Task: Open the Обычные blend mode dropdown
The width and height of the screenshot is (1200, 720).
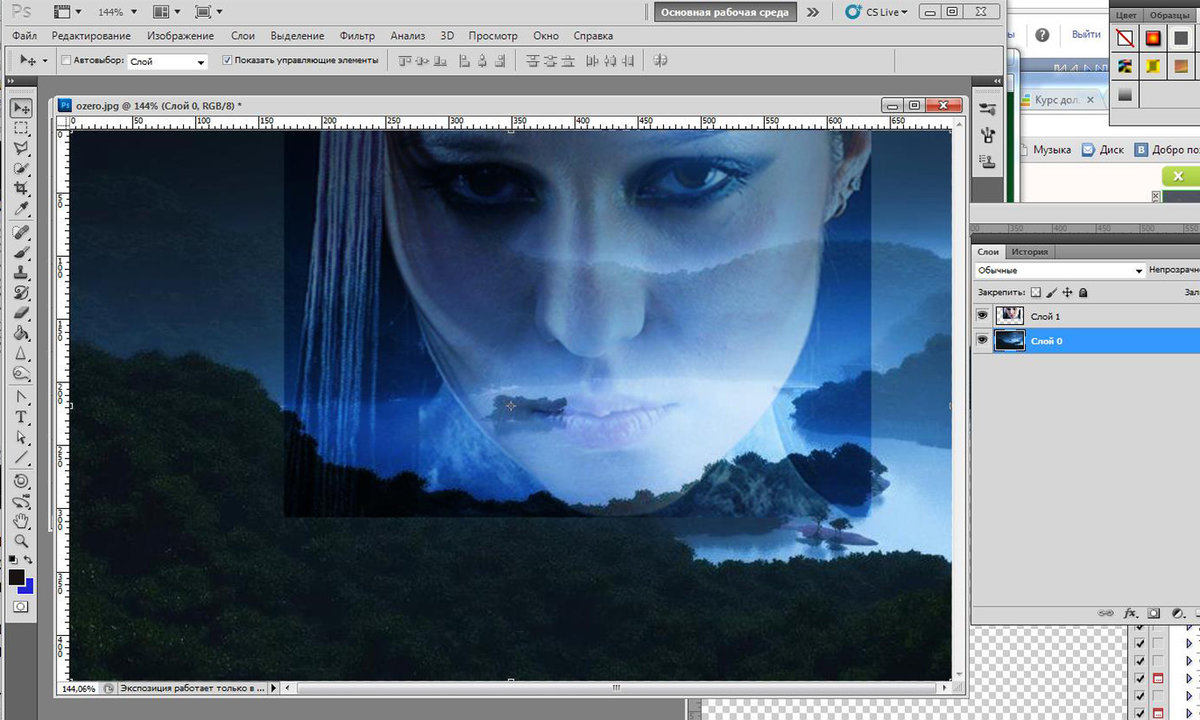Action: [1060, 271]
